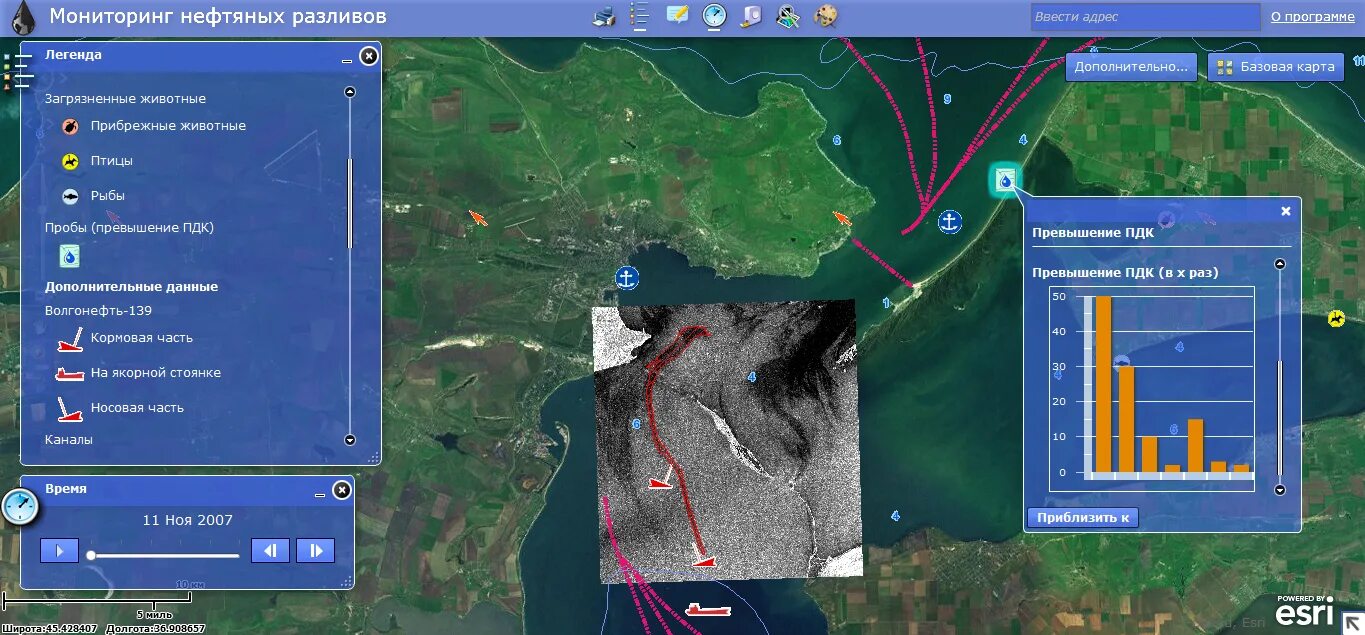
Task: Click the orange arrow marker near the cape
Action: pos(843,218)
